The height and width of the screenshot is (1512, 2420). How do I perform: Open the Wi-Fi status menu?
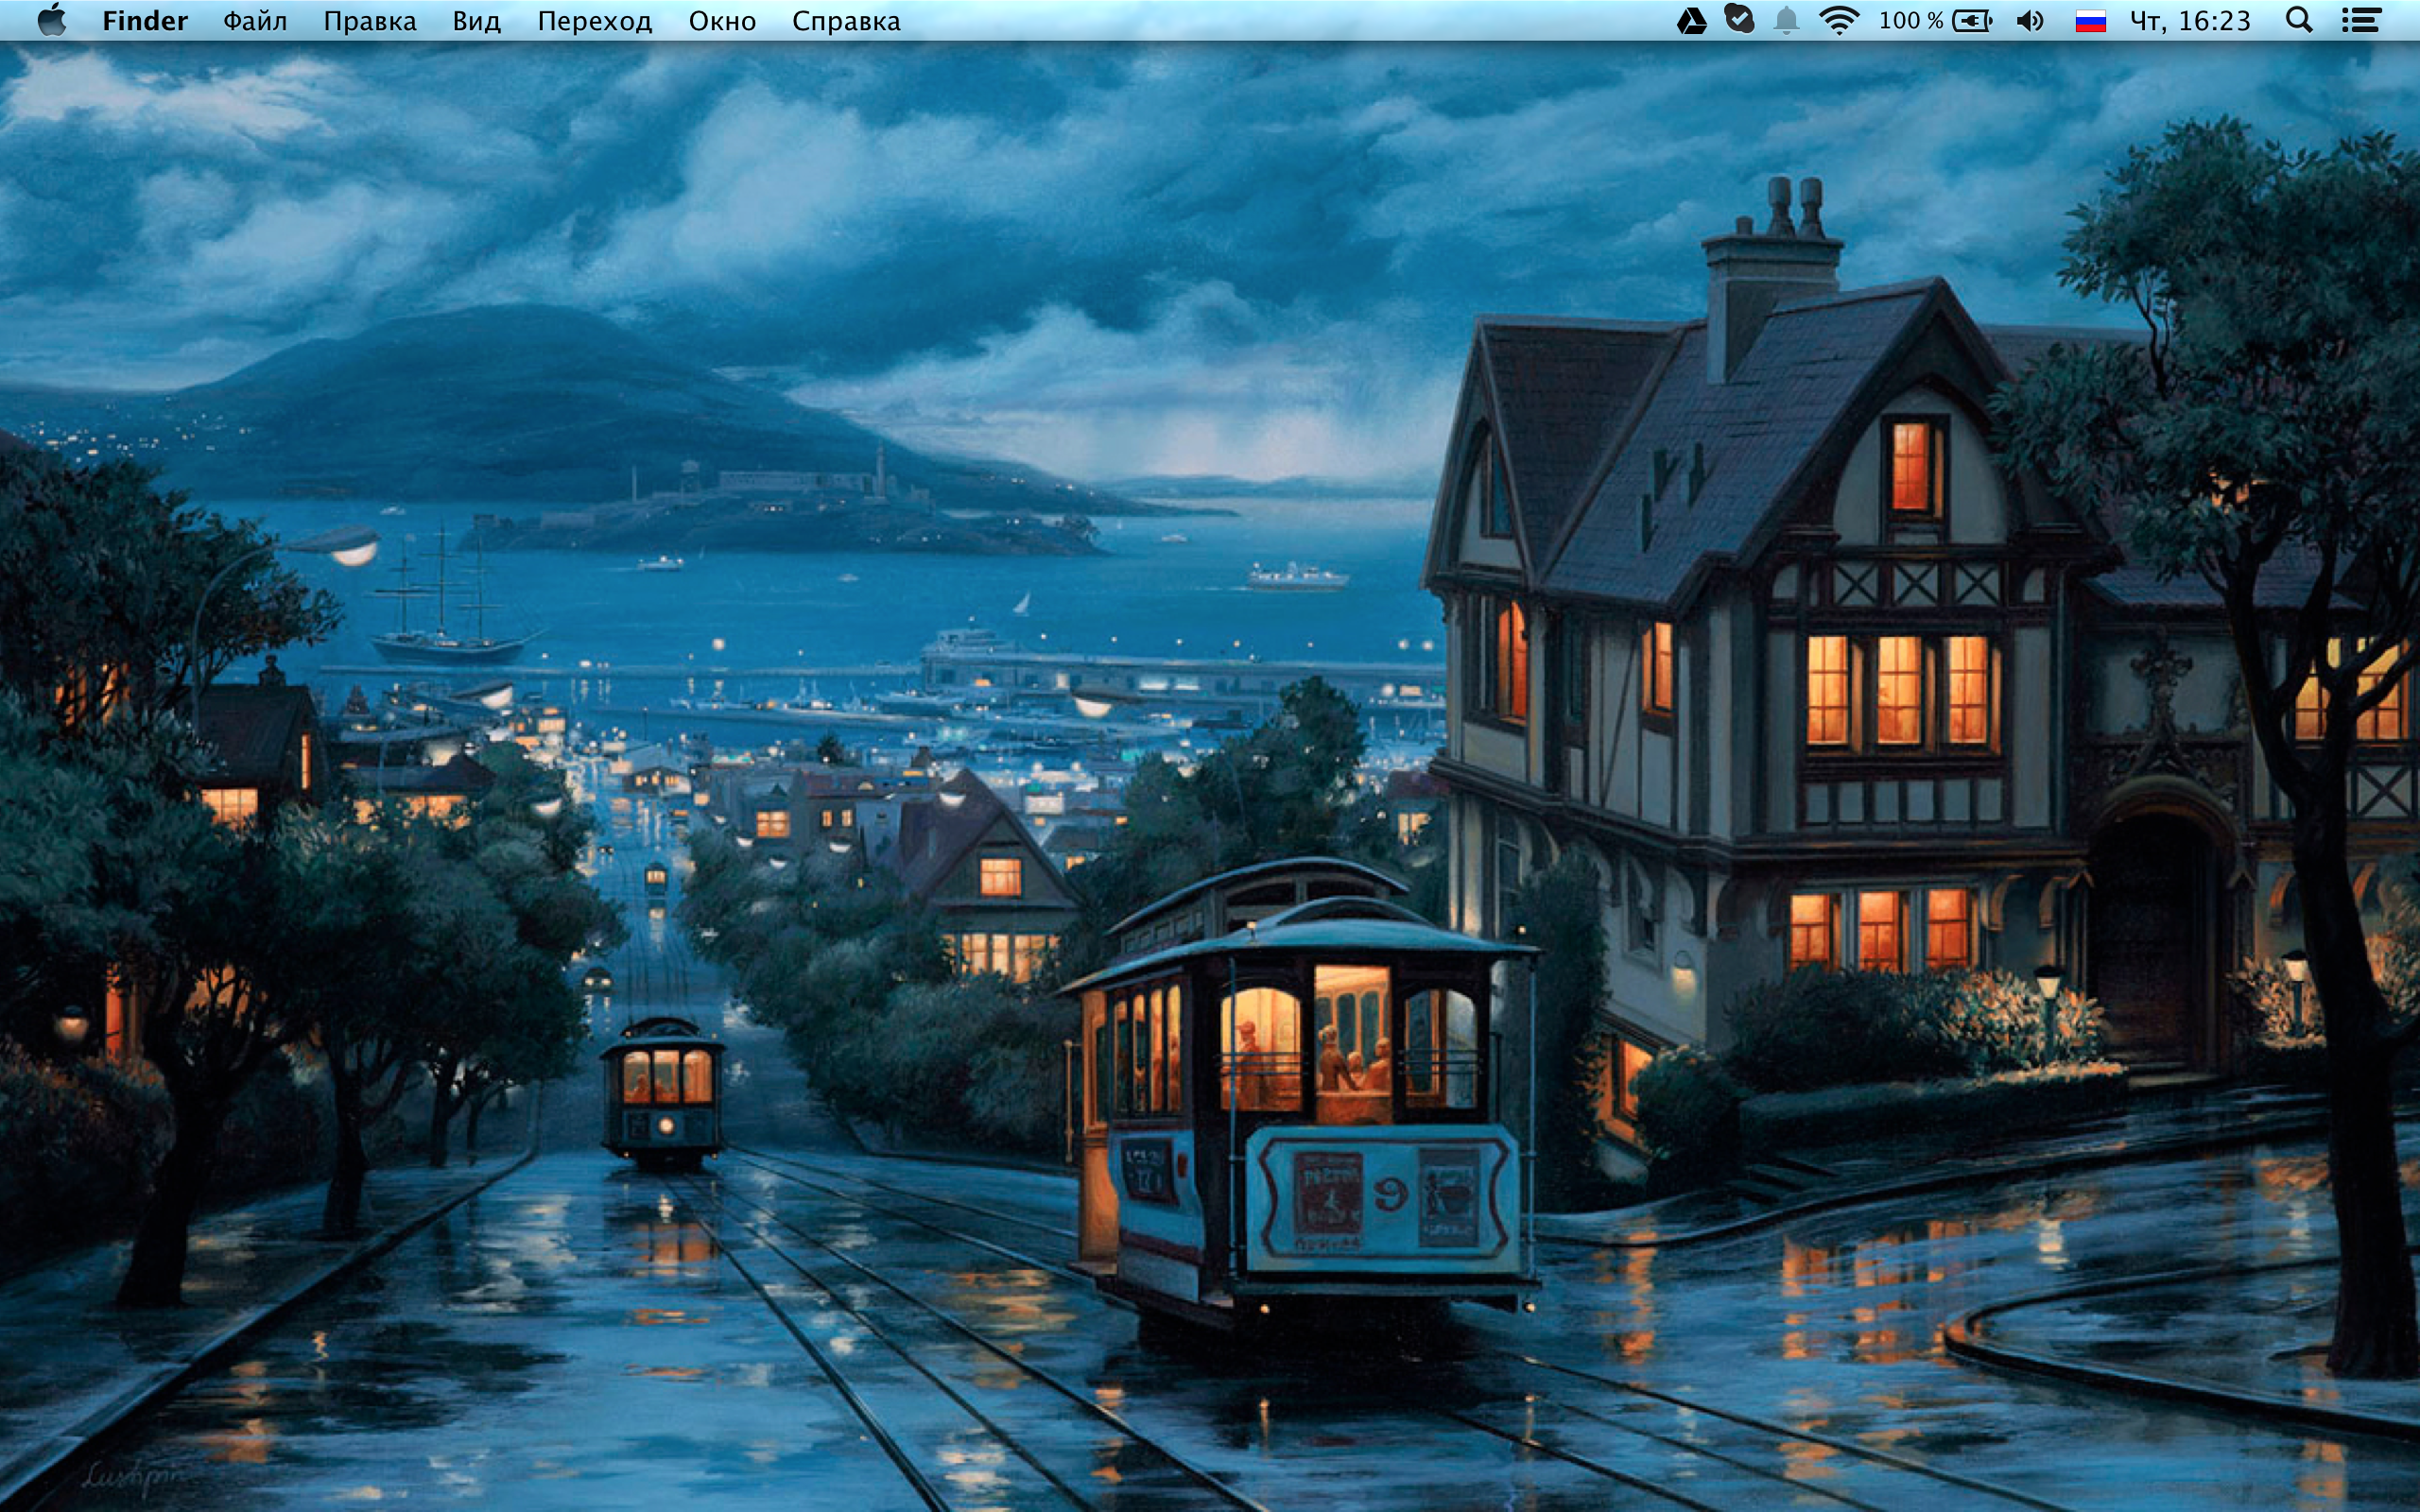[1838, 21]
